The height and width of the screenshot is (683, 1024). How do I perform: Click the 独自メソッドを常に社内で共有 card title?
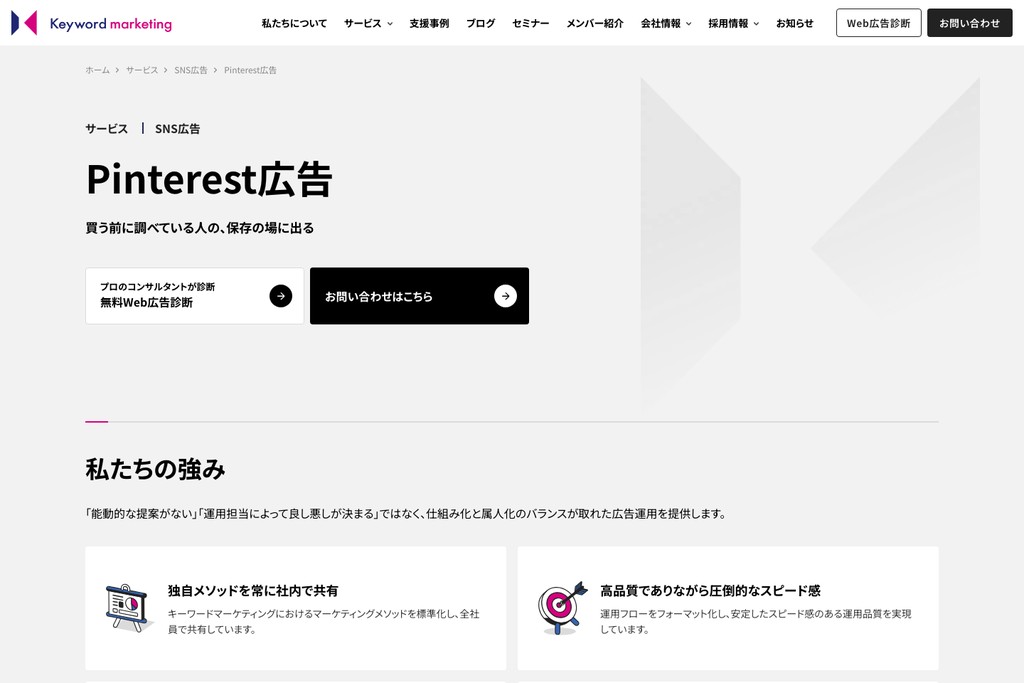pyautogui.click(x=253, y=590)
